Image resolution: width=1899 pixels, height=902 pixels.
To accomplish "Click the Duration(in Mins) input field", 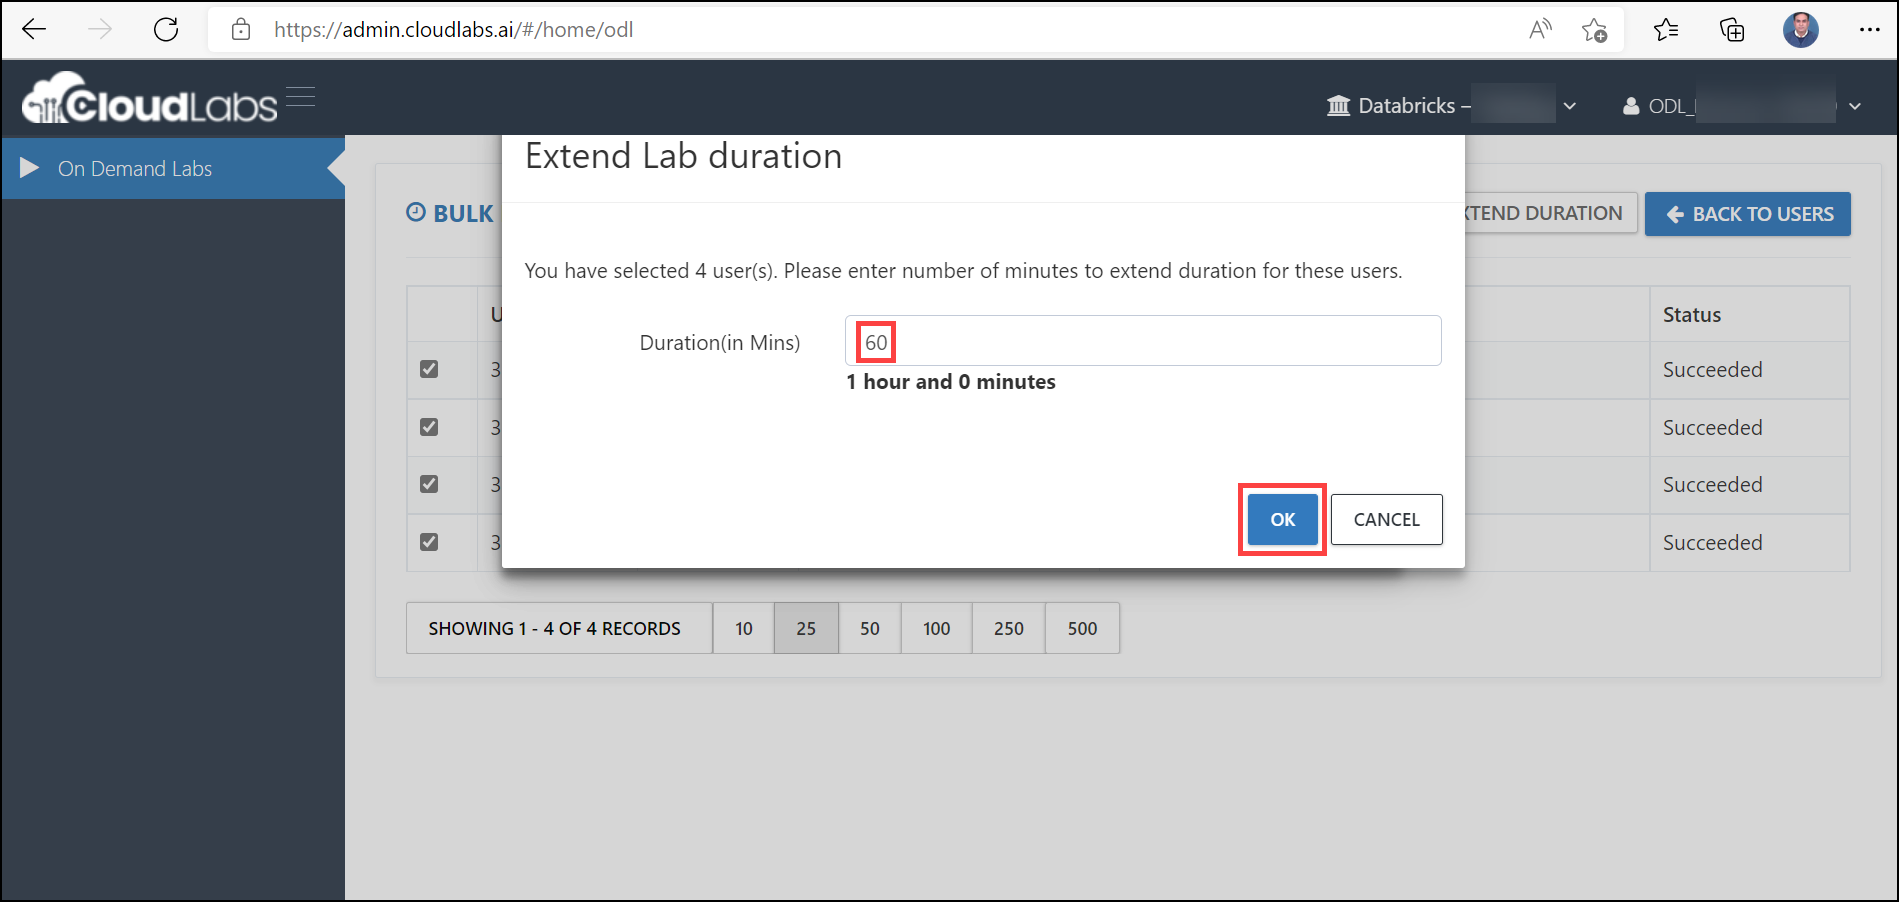I will click(x=1143, y=341).
